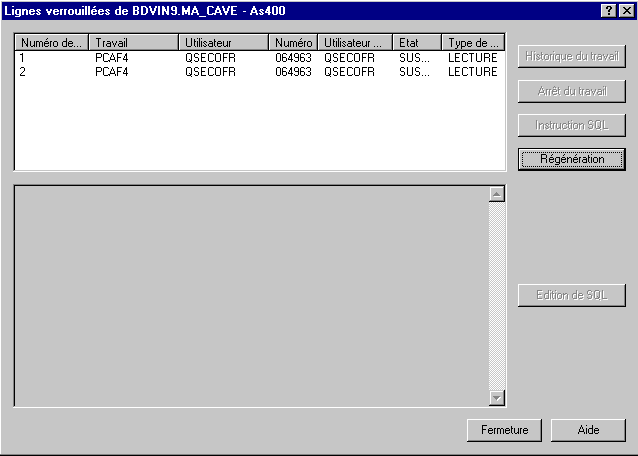Click the question mark help icon in title bar
Screen dimensions: 638x456
(x=608, y=10)
